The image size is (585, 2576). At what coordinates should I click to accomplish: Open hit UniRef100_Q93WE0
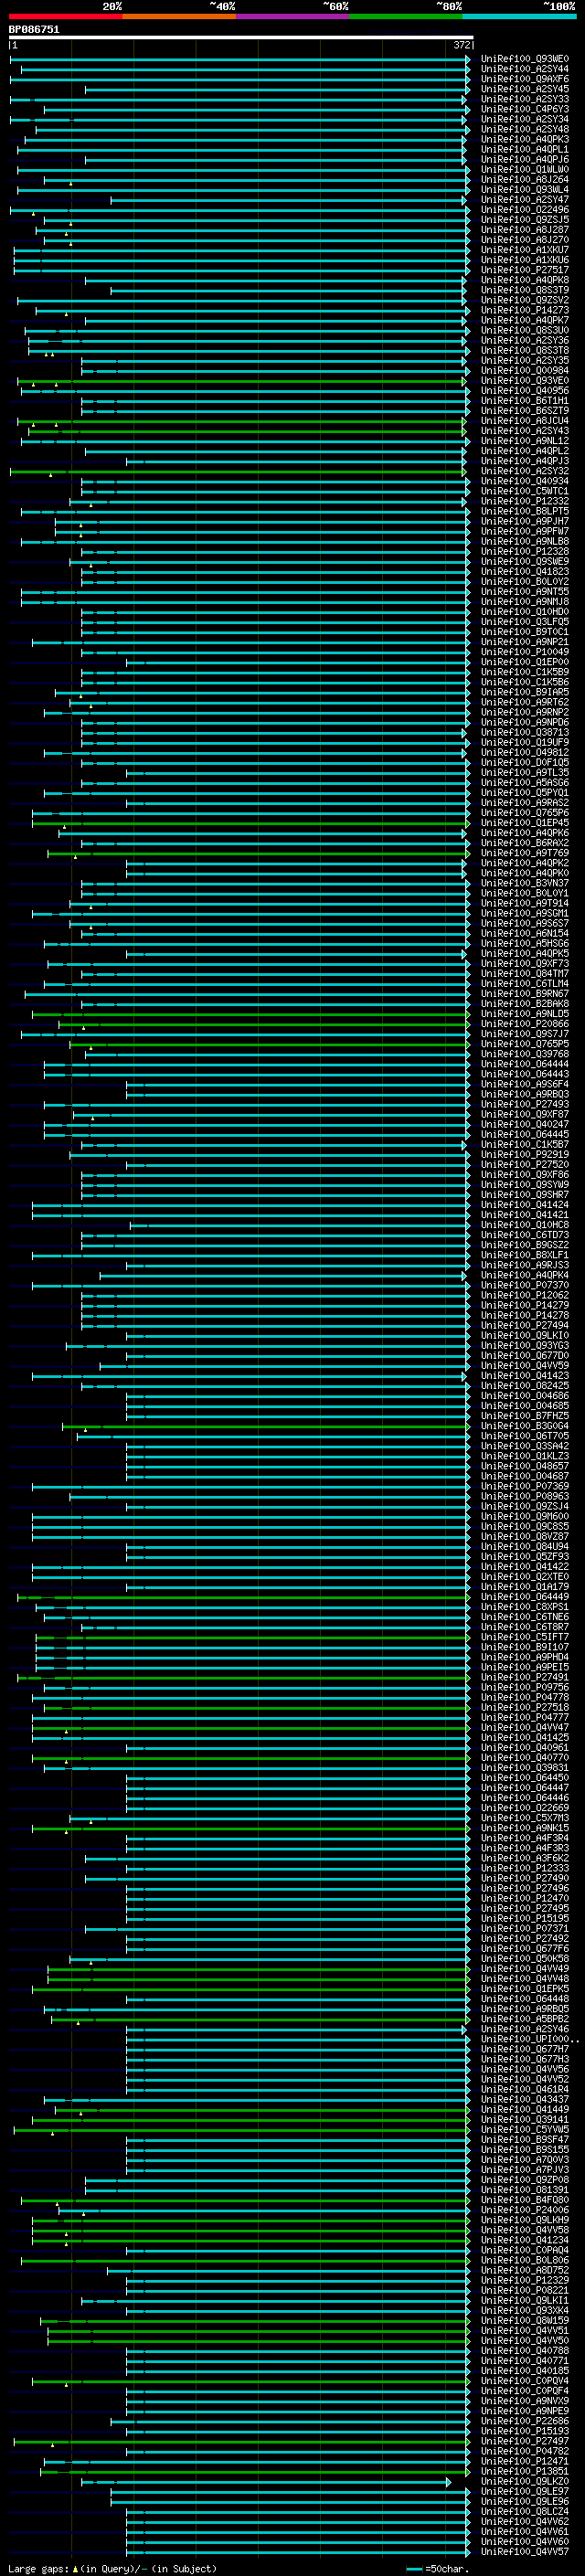click(x=524, y=59)
